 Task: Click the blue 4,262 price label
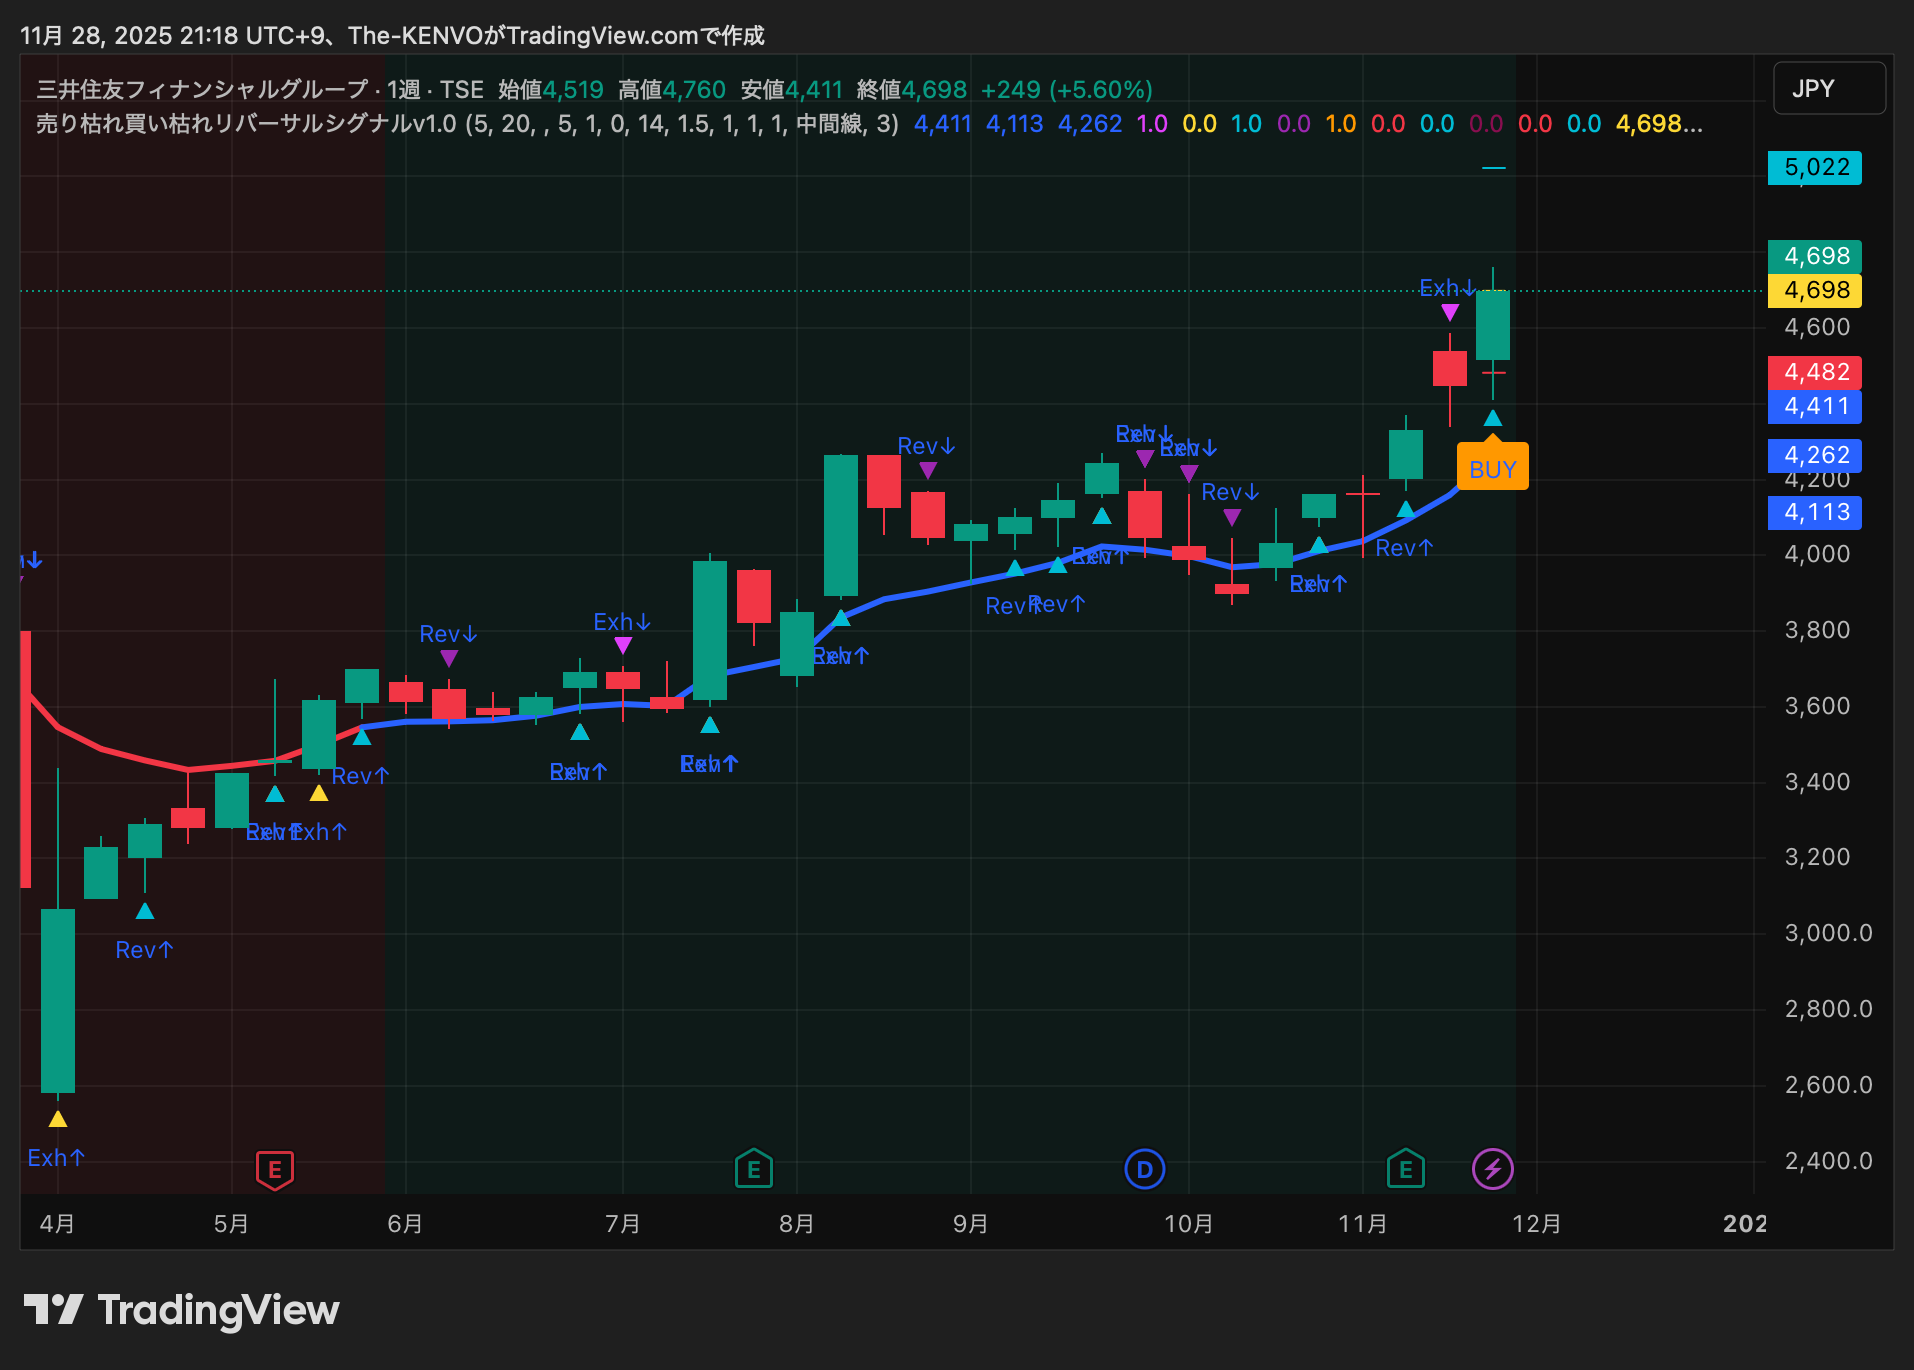1814,455
